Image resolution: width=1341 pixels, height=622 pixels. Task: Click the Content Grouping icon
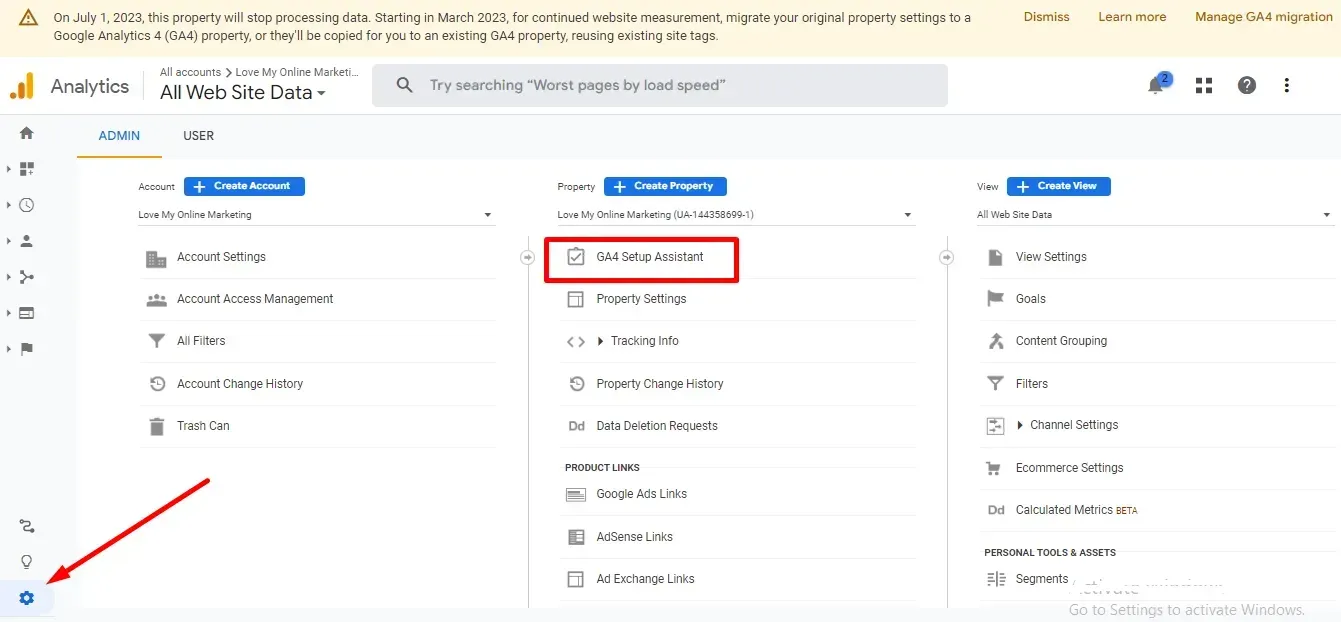995,341
